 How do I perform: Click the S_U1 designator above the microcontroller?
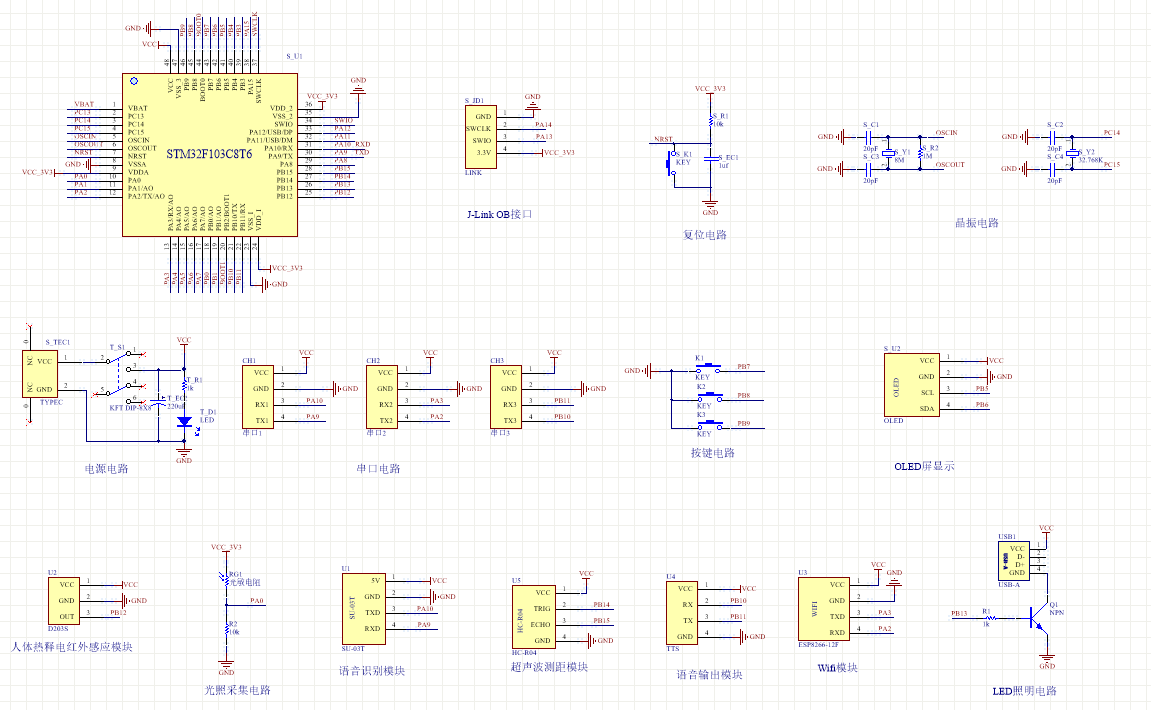(294, 56)
